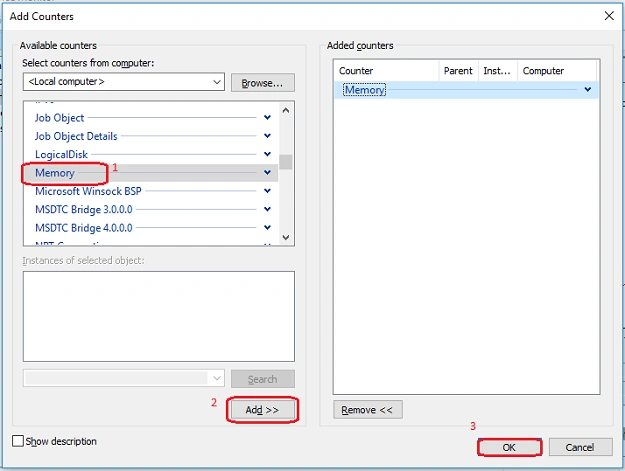This screenshot has height=471, width=625.
Task: Select MSDTC Bridge 3.0.0.0 counter
Action: coord(84,210)
